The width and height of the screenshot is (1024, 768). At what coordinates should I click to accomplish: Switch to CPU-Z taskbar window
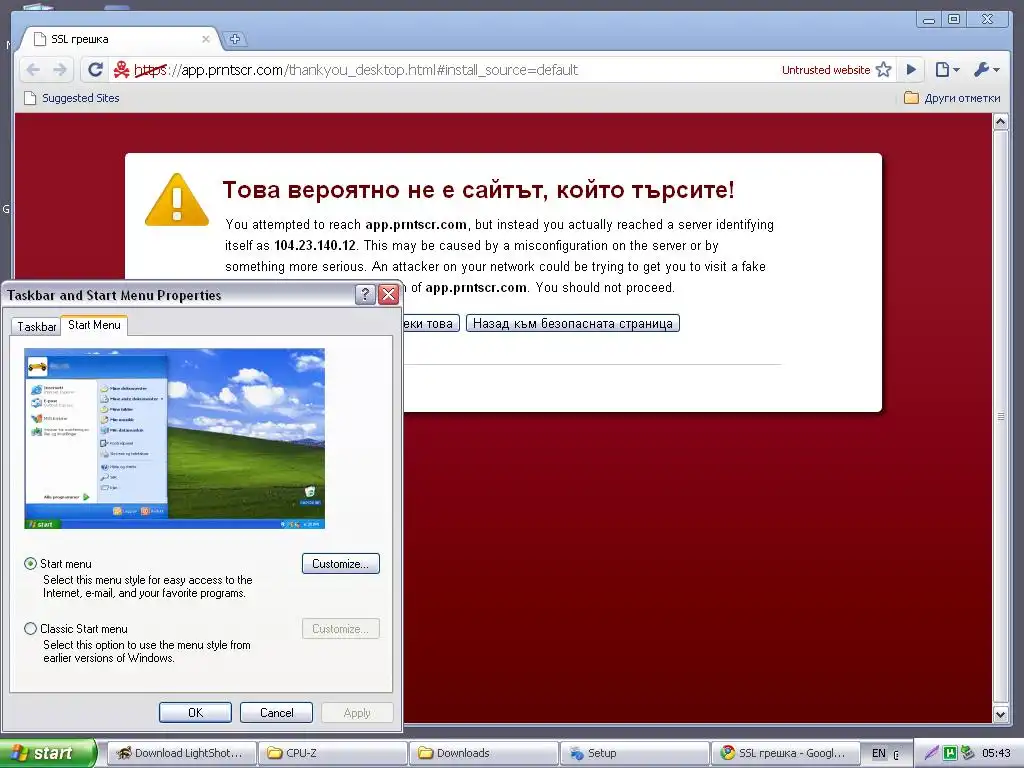coord(333,753)
